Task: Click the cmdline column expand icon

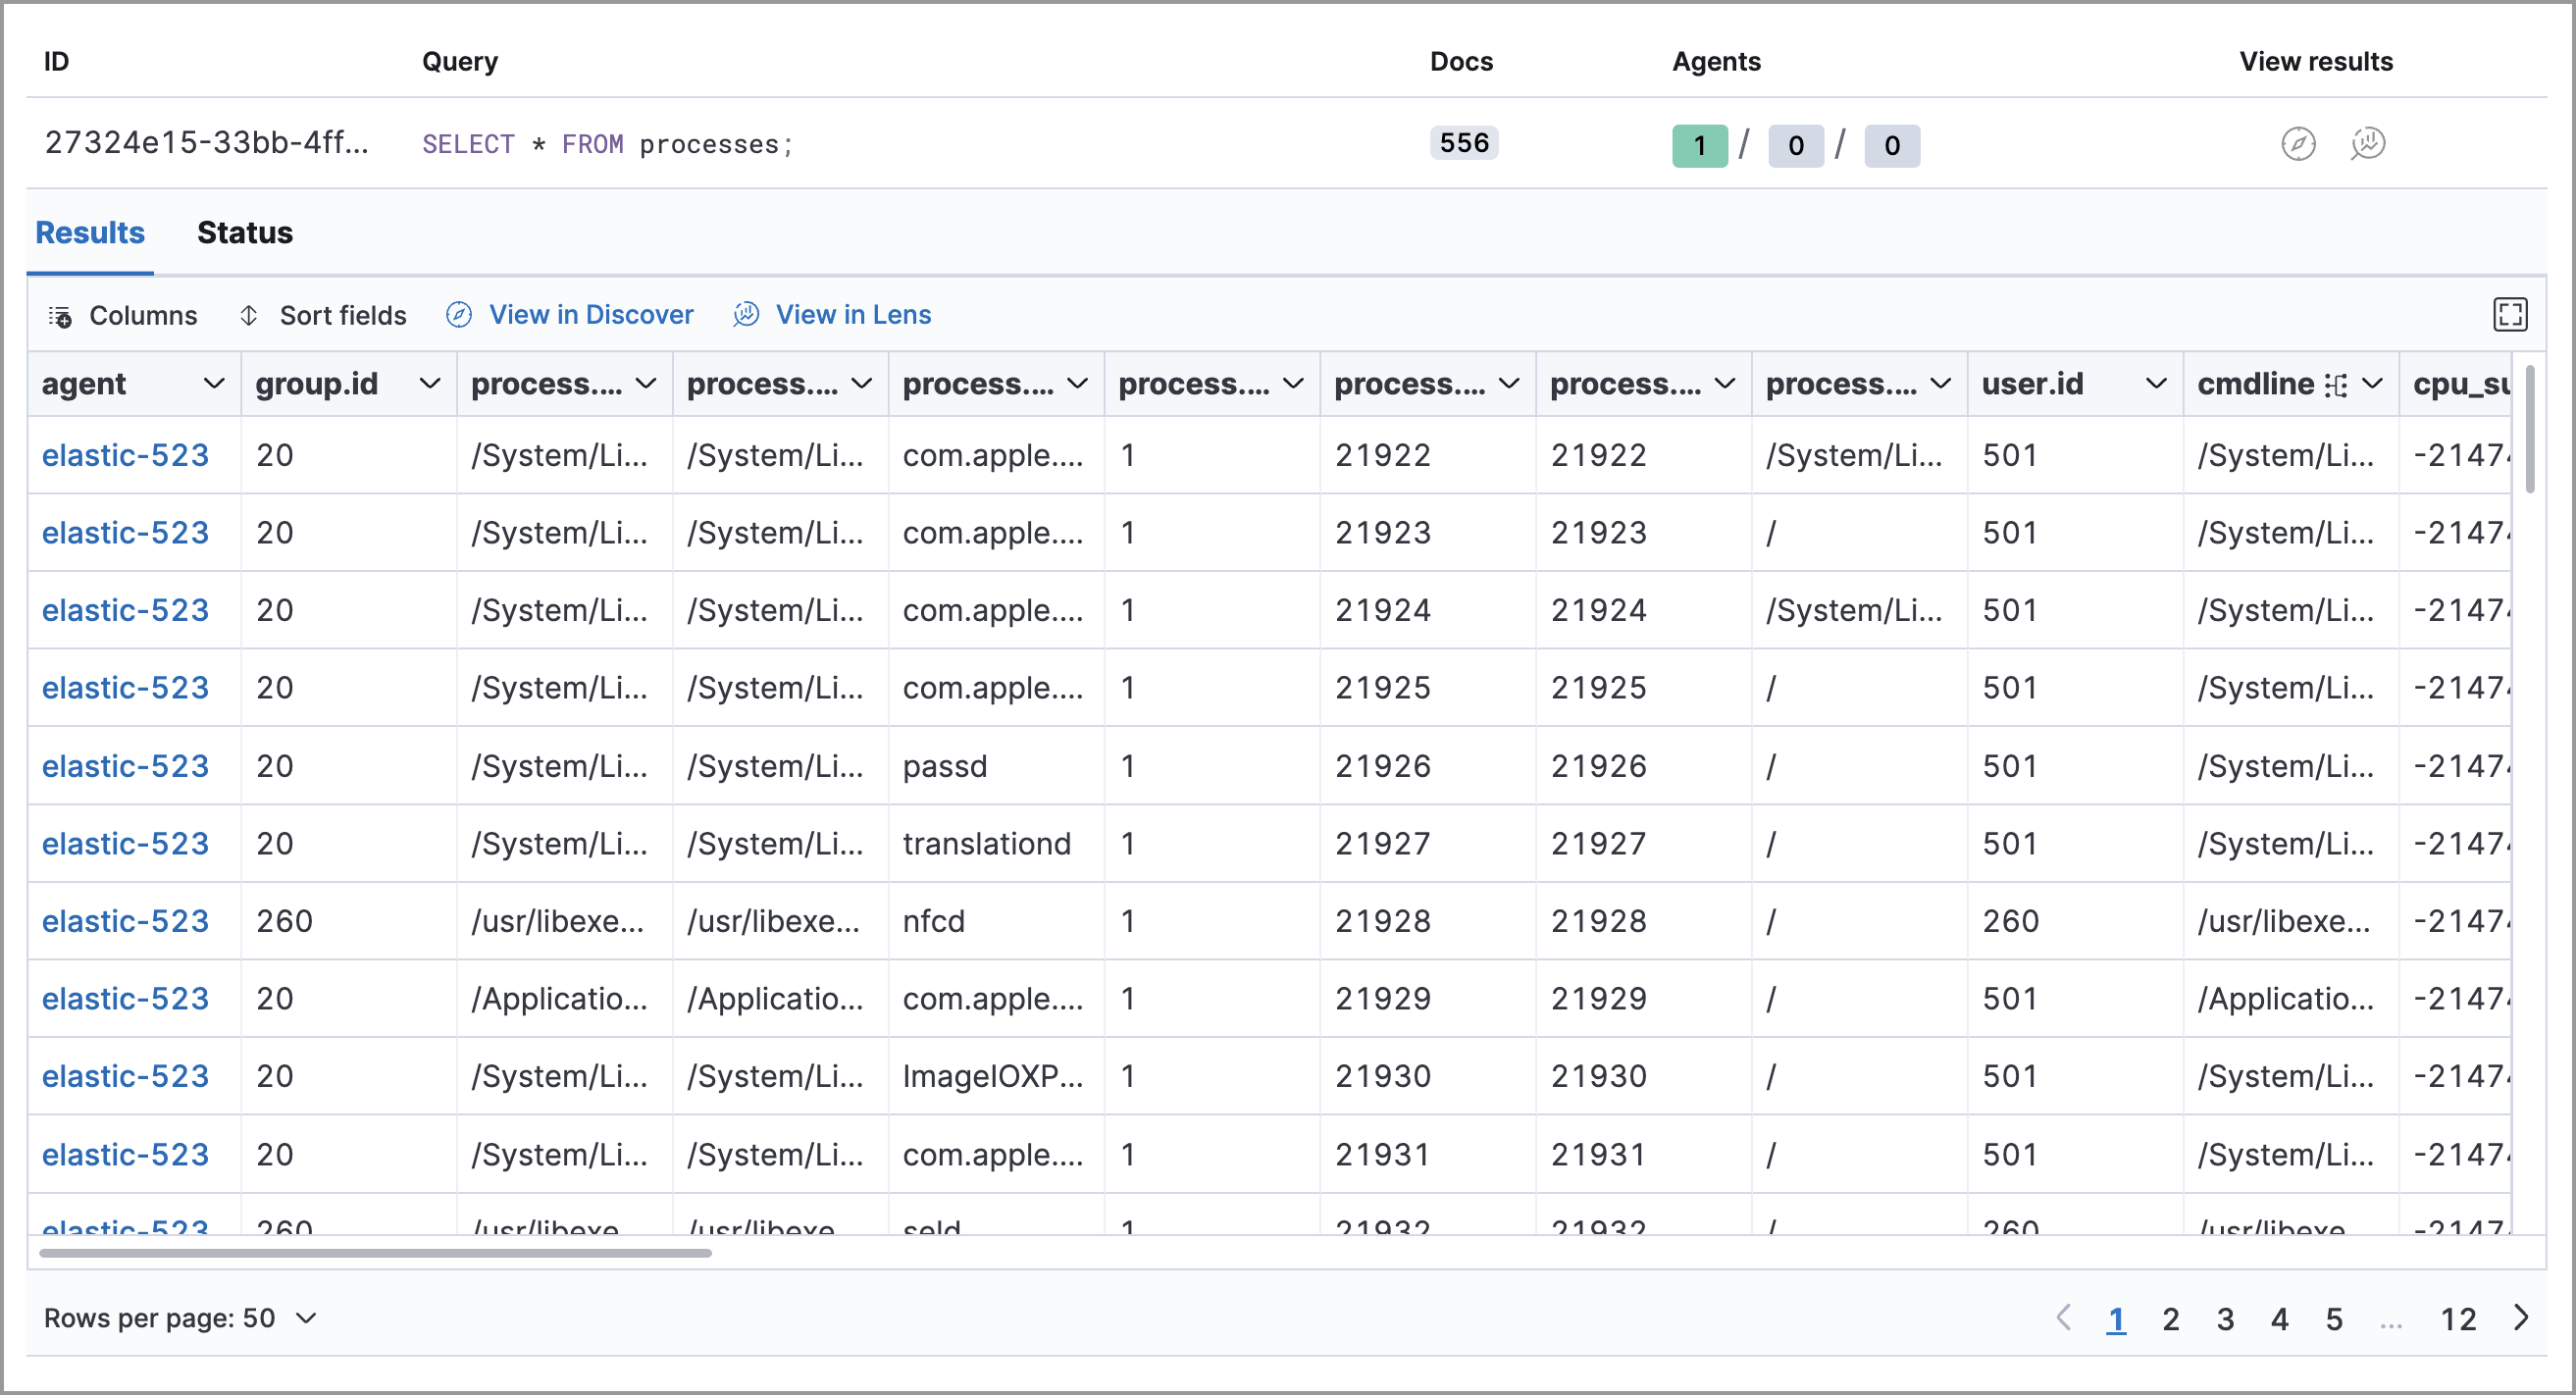Action: [2335, 385]
